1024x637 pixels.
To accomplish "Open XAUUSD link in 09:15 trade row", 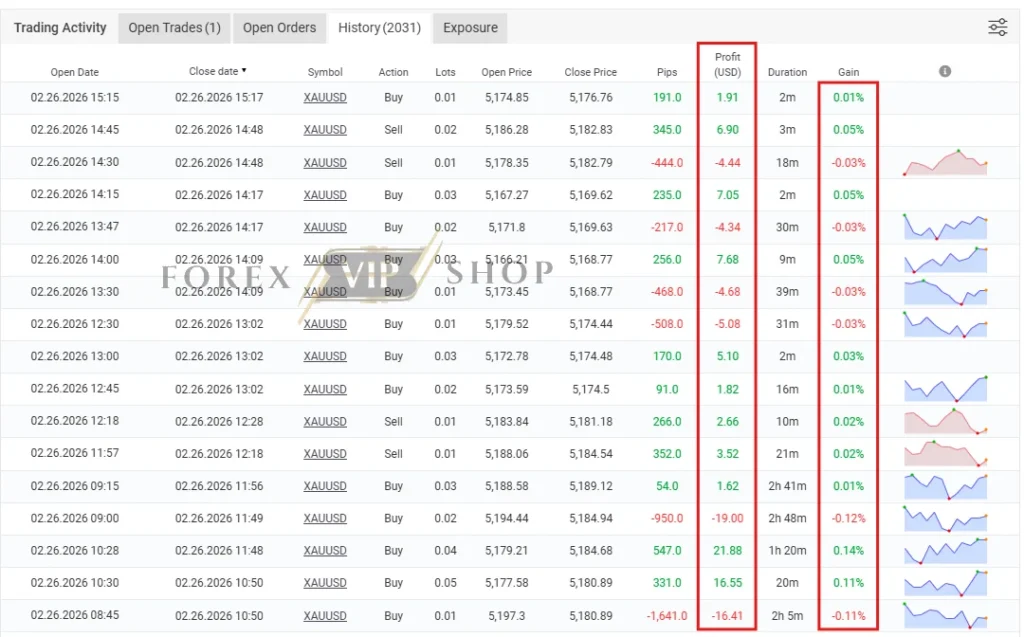I will click(x=325, y=486).
